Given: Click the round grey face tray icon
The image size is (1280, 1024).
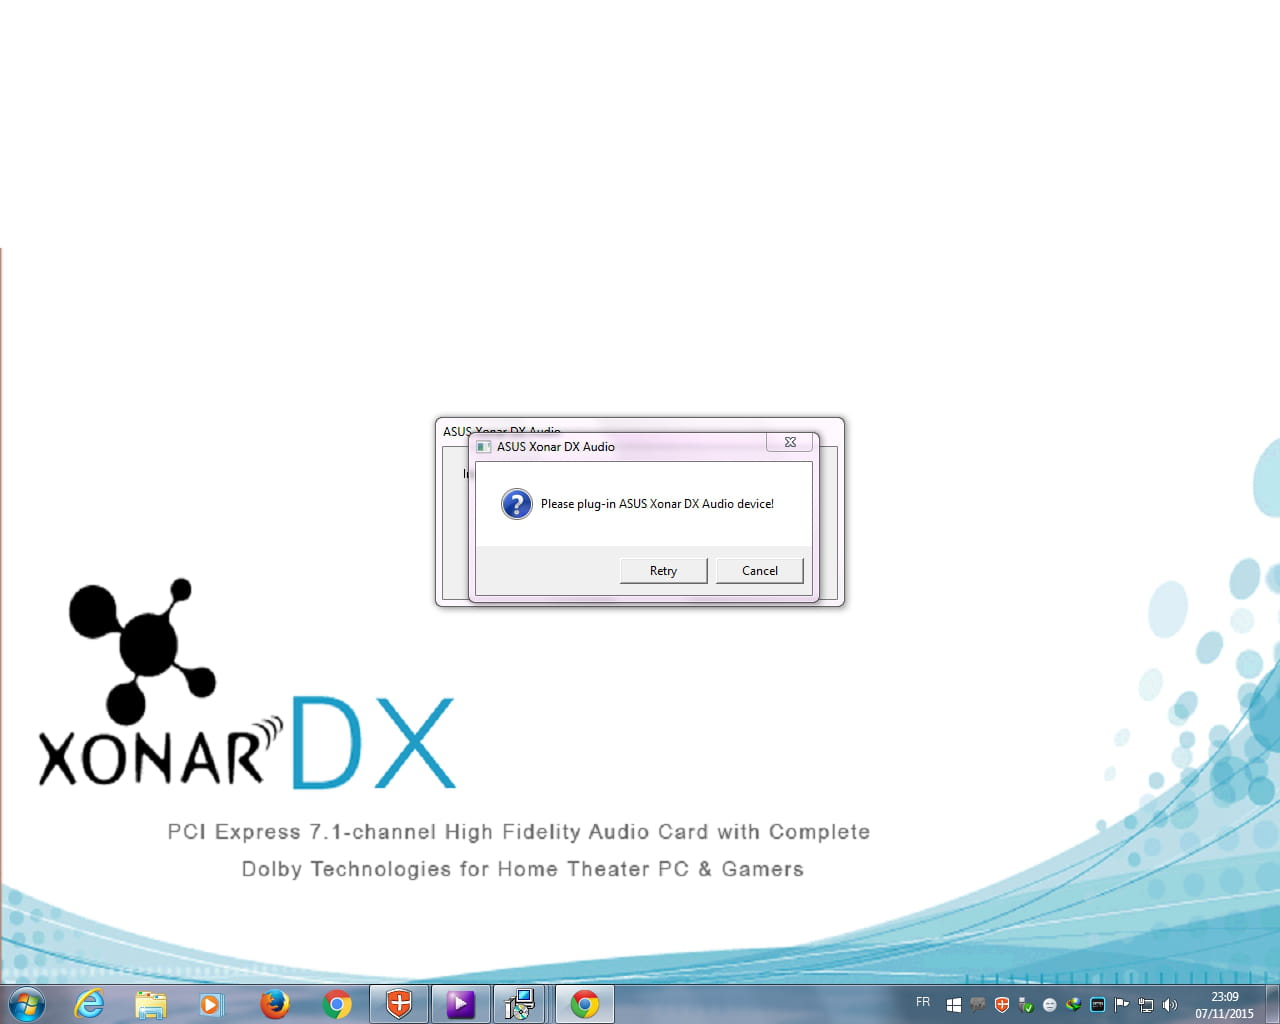Looking at the screenshot, I should [1050, 1005].
